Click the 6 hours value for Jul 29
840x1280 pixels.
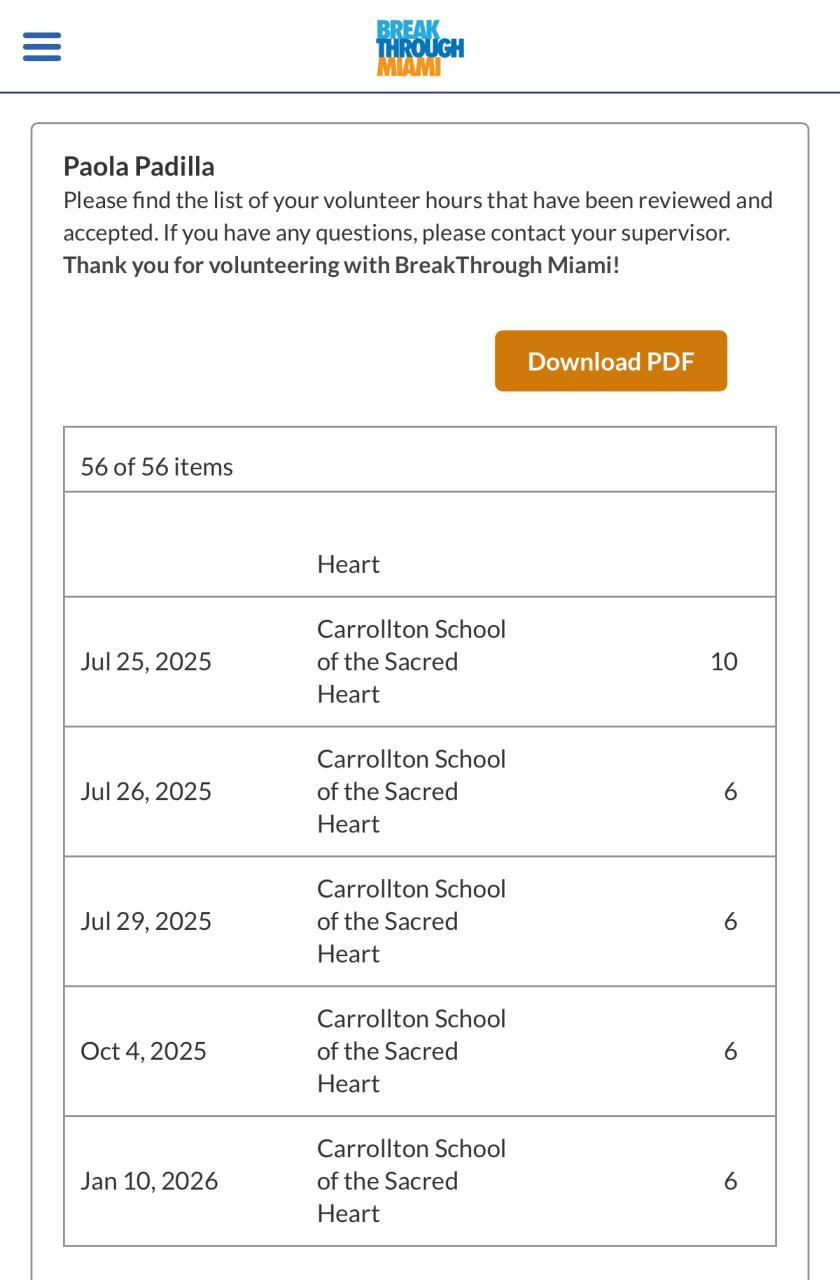[730, 922]
